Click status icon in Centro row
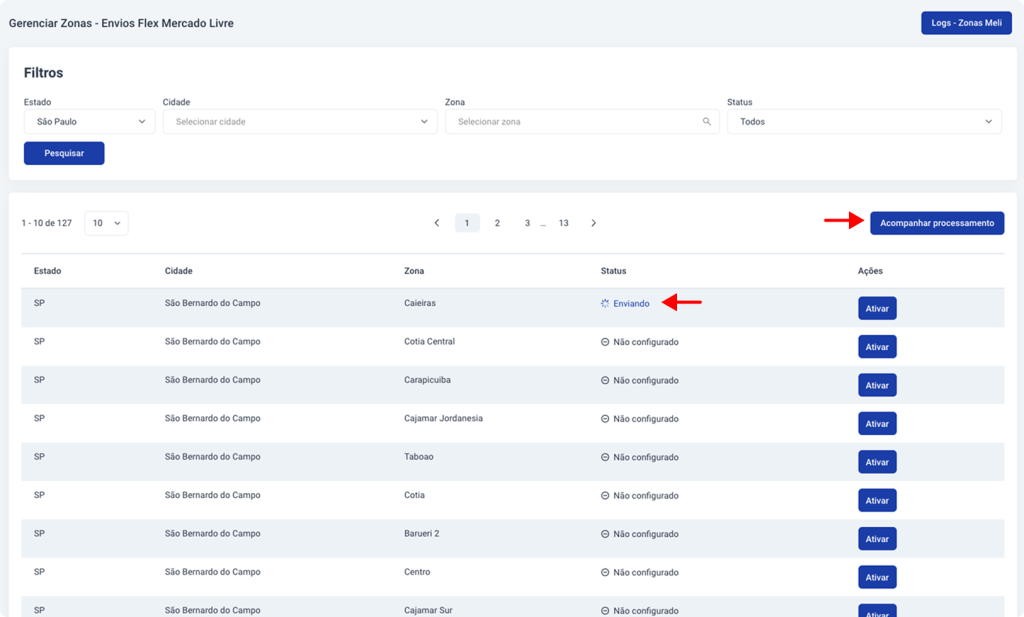The width and height of the screenshot is (1024, 617). (x=605, y=573)
